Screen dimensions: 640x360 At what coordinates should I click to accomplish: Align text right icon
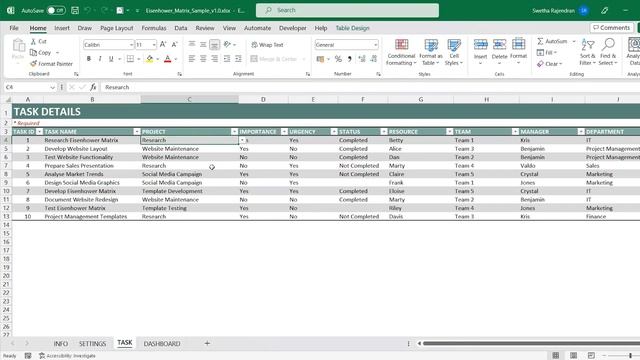[x=214, y=59]
